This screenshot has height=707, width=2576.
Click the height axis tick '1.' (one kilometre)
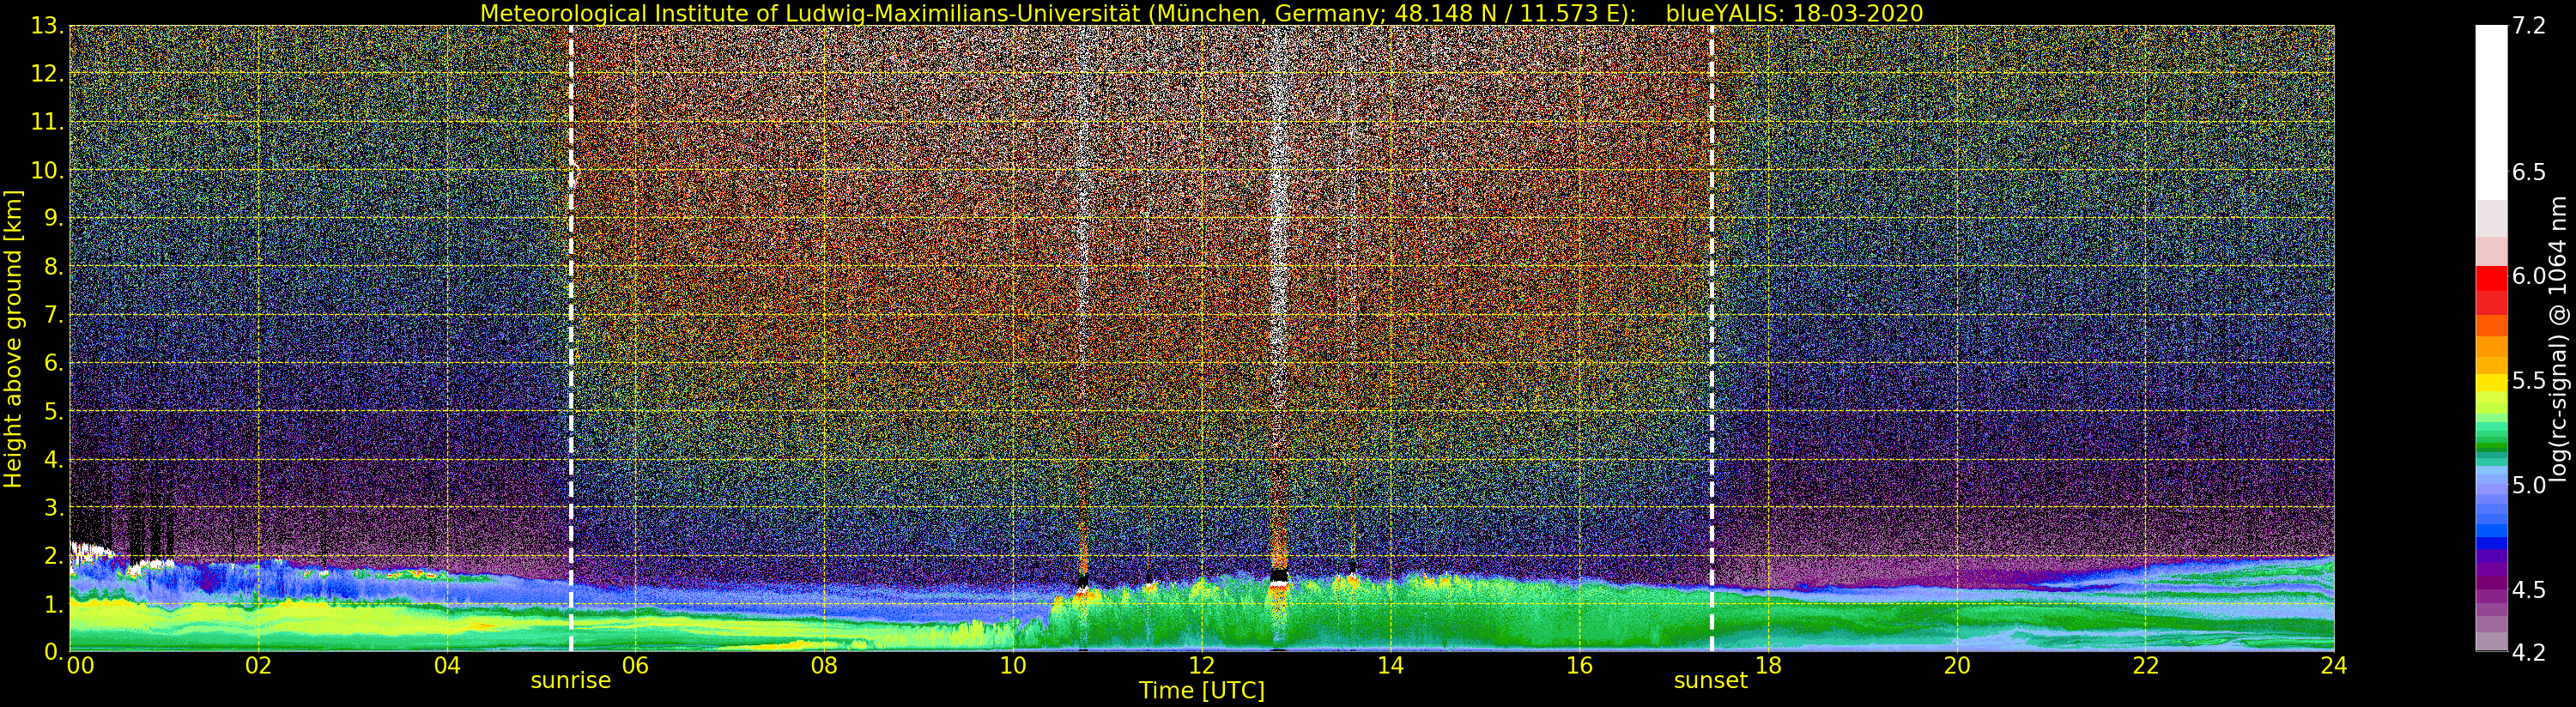coord(53,604)
